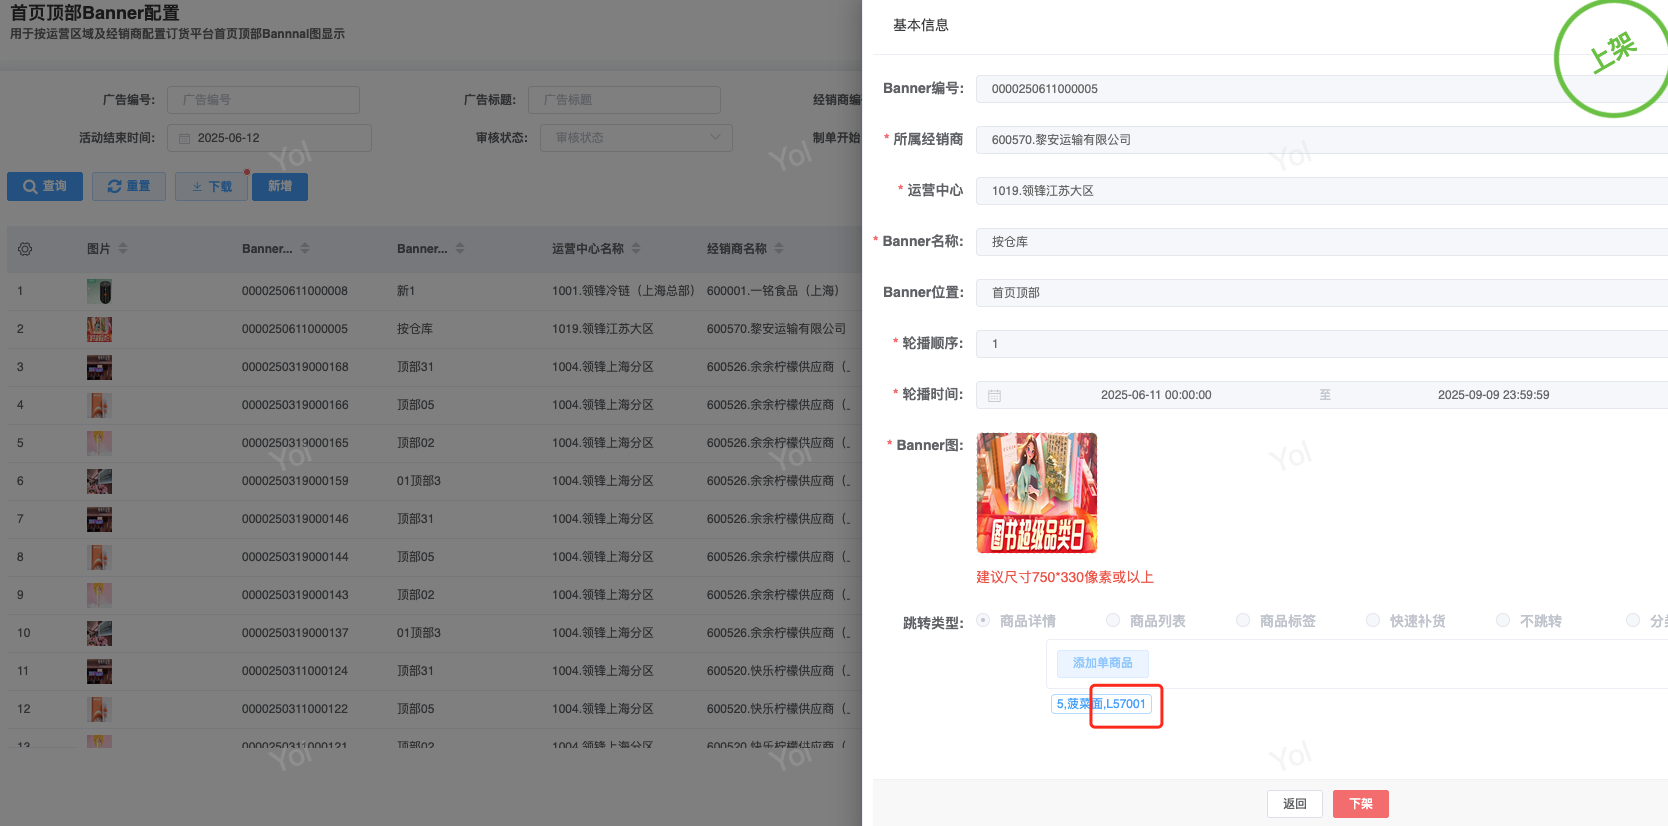The width and height of the screenshot is (1668, 826).
Task: Open thumbnail of banner 0000250311000122
Action: tap(99, 709)
